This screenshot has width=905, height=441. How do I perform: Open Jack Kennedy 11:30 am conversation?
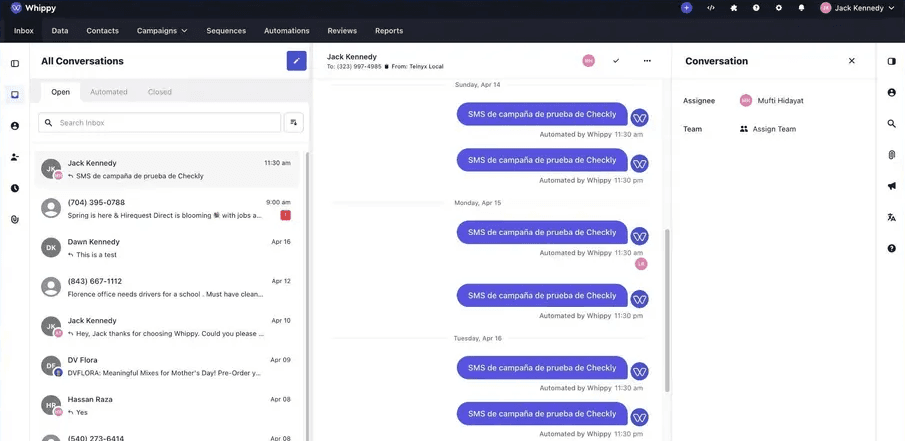pyautogui.click(x=167, y=169)
